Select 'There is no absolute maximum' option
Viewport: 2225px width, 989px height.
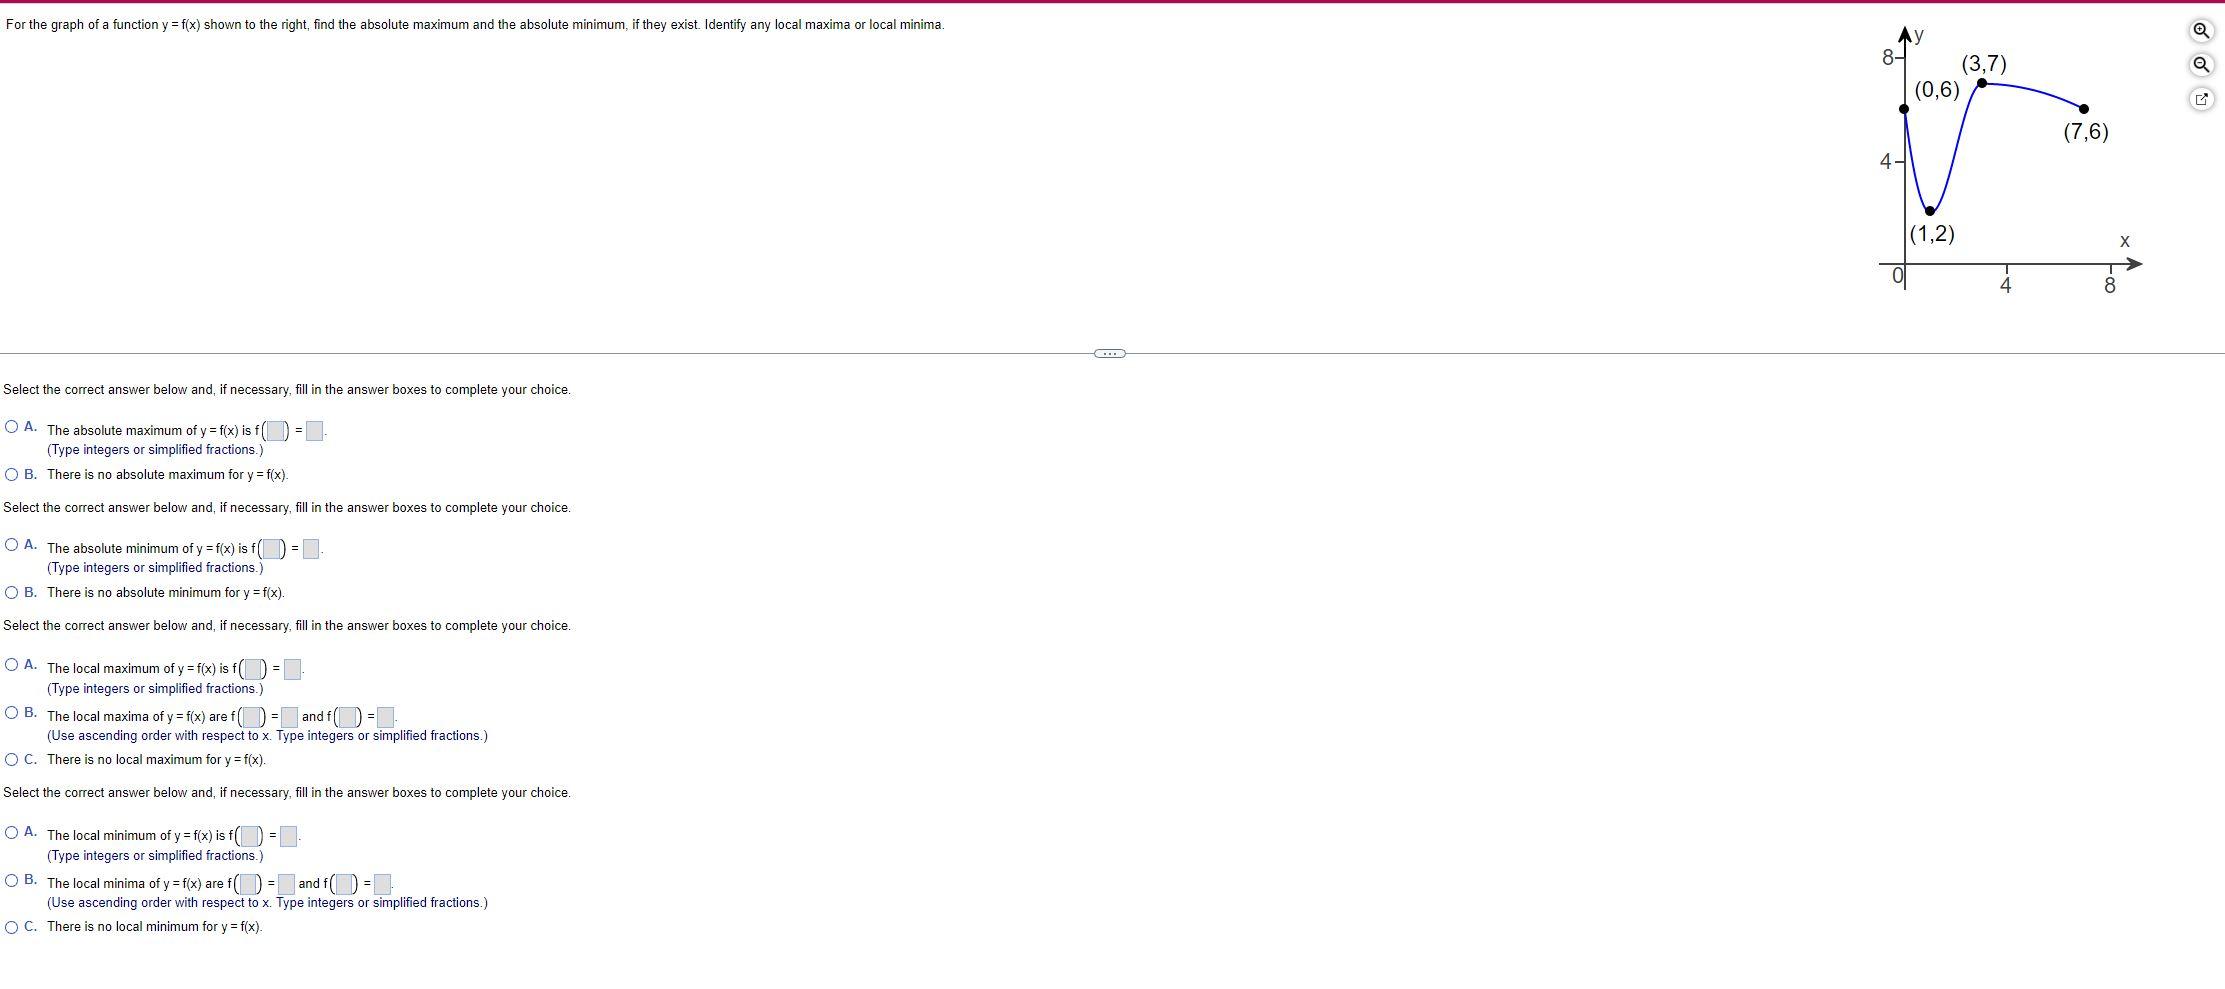11,475
